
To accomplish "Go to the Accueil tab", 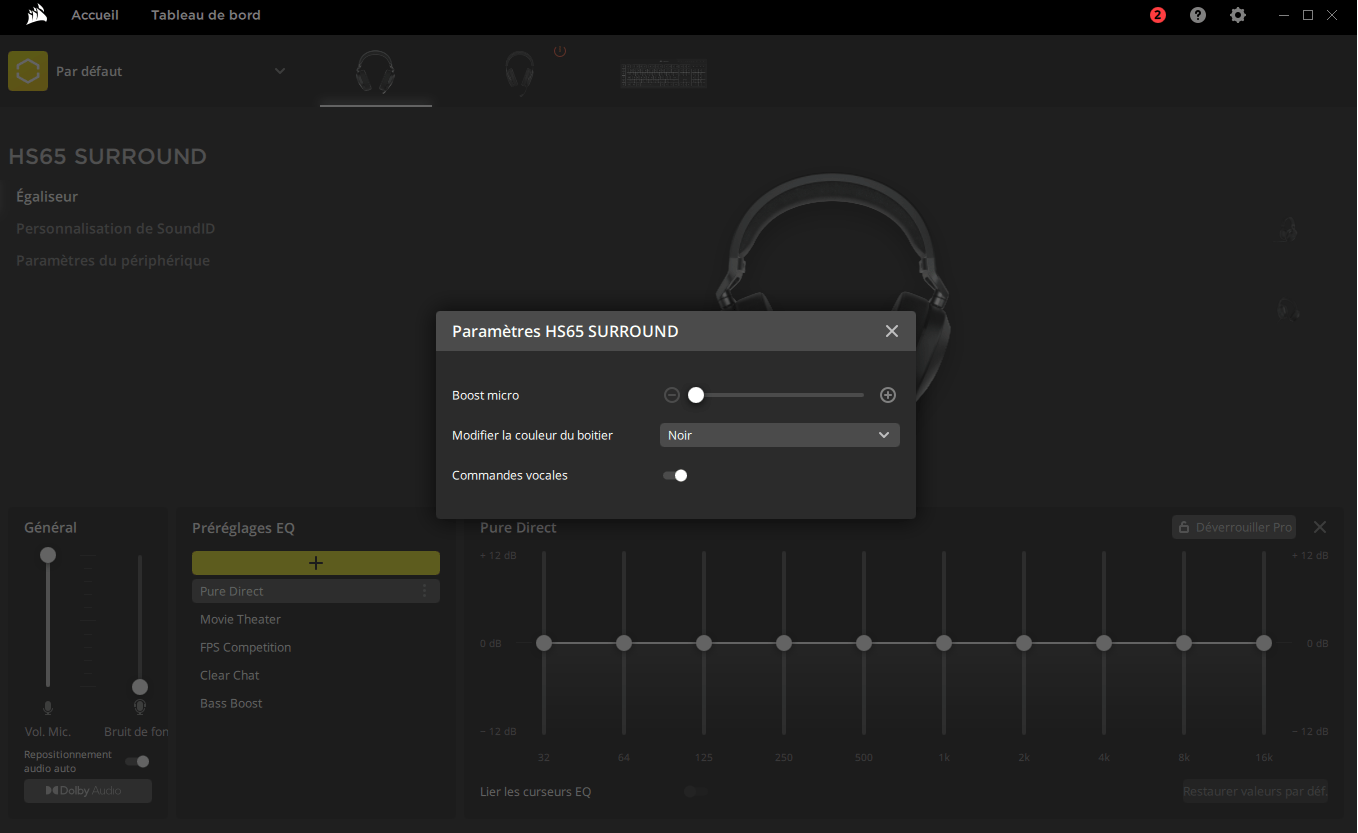I will [x=95, y=15].
